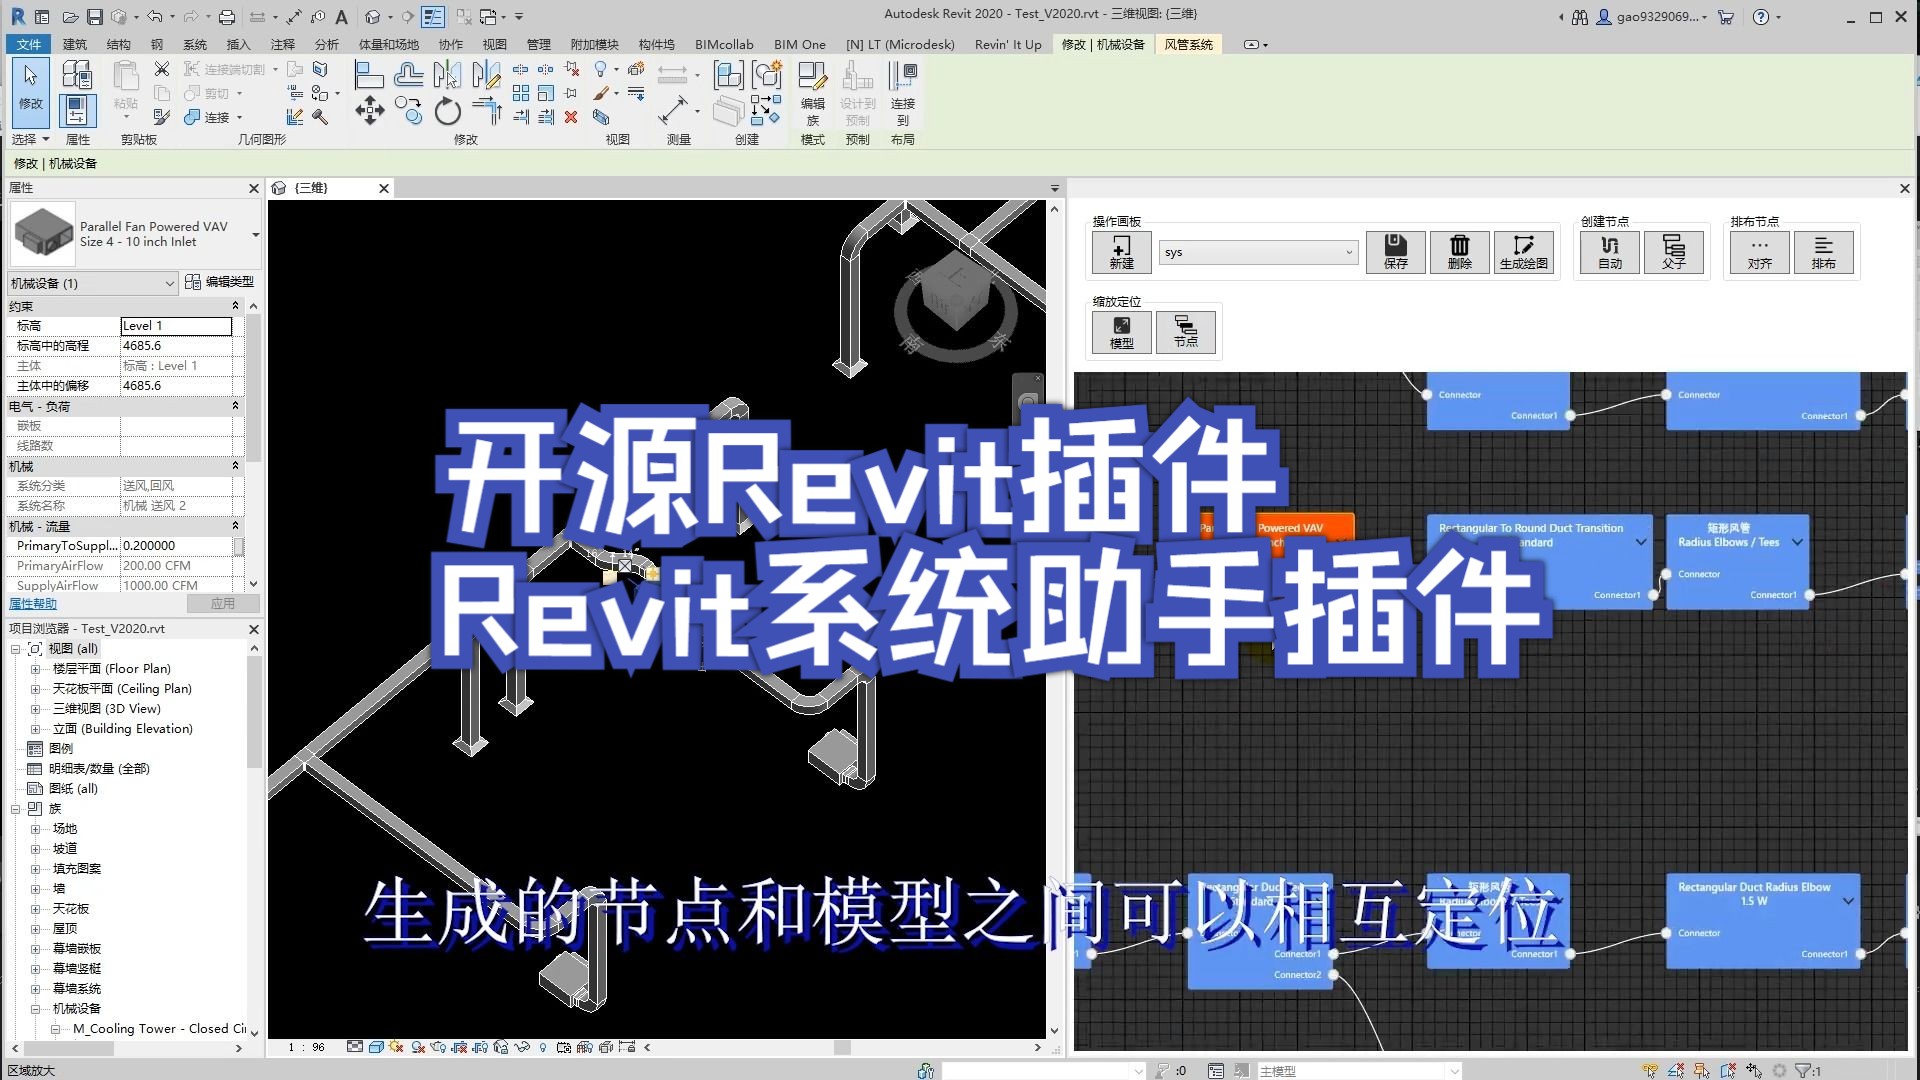Click the Edit Family ribbon button
Image resolution: width=1920 pixels, height=1080 pixels.
coord(812,92)
